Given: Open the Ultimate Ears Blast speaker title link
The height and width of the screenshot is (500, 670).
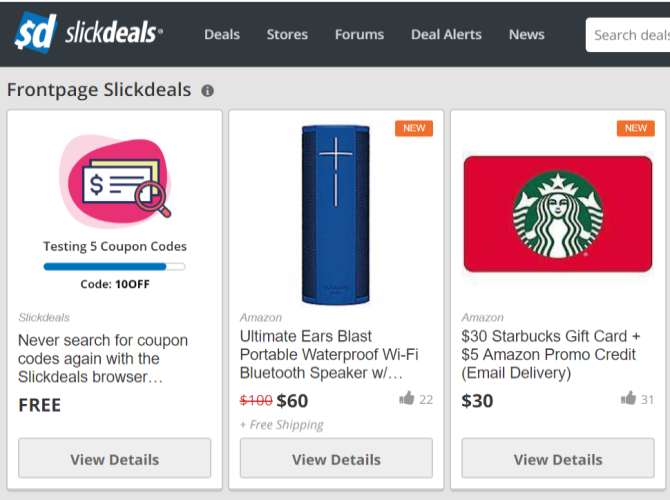Looking at the screenshot, I should pos(329,354).
